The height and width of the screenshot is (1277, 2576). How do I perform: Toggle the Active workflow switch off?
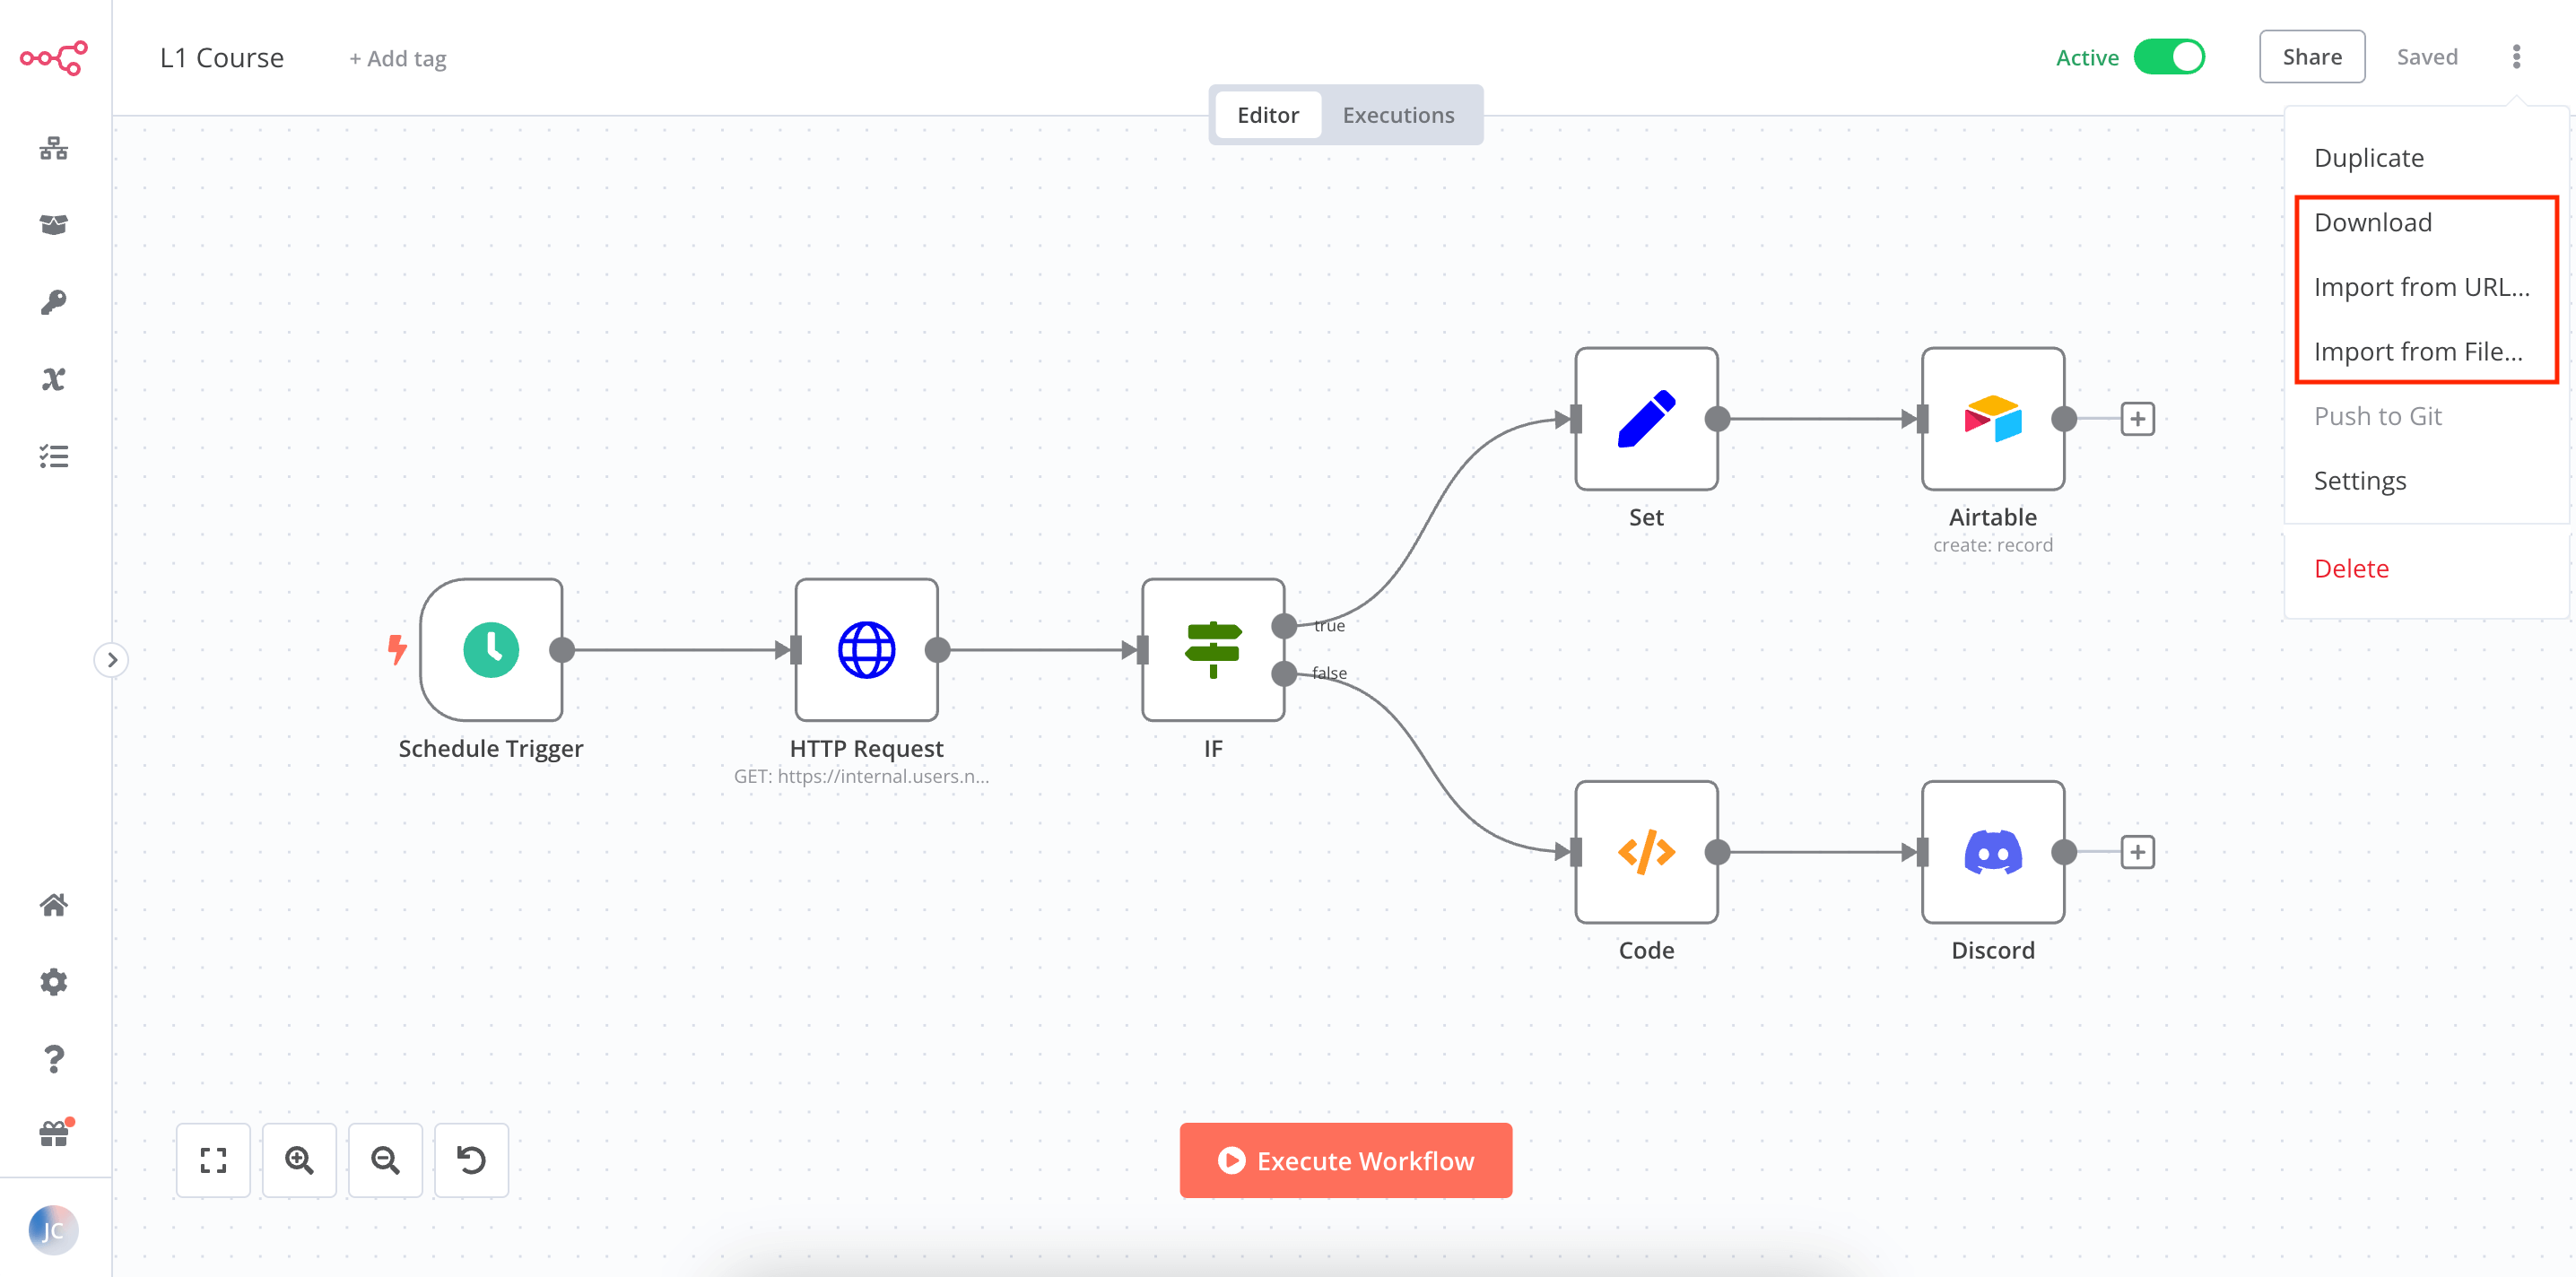pos(2168,57)
